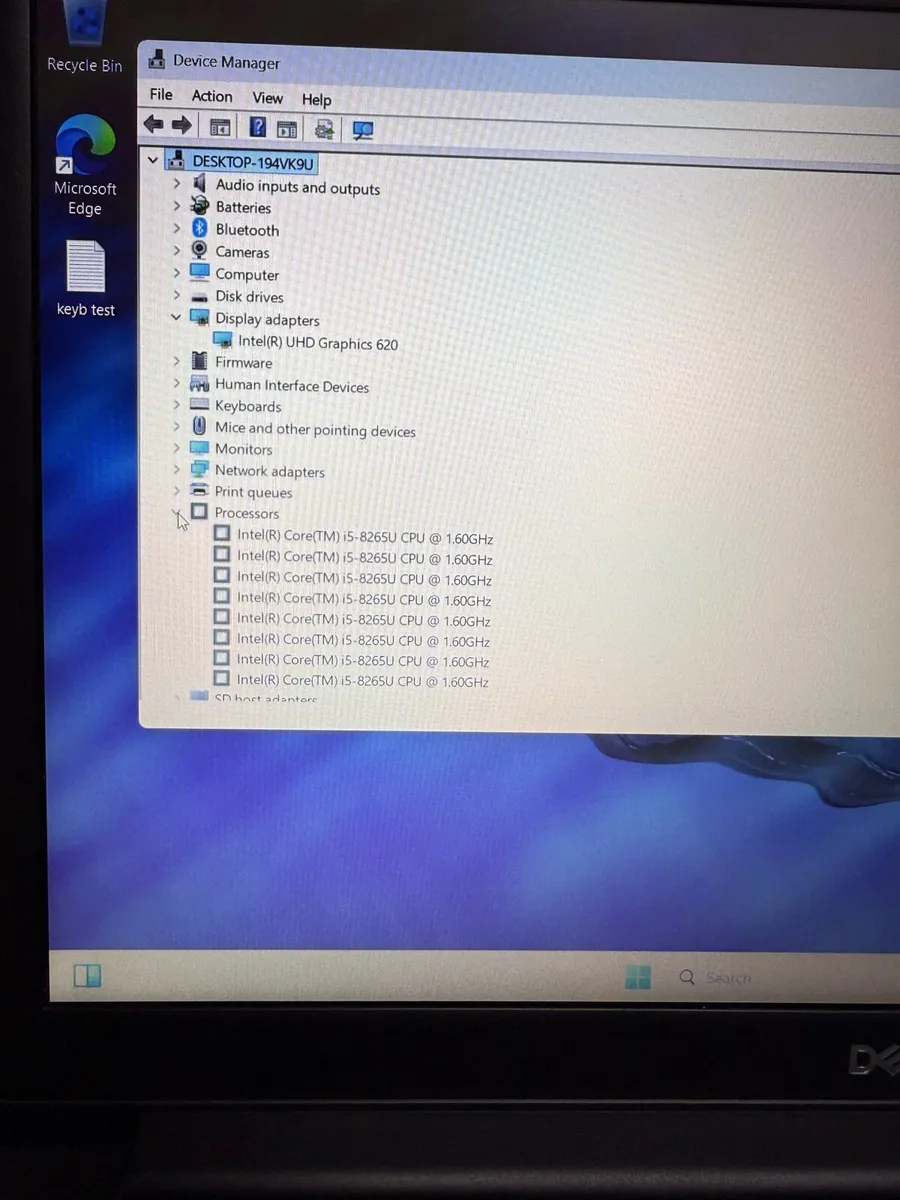This screenshot has height=1200, width=900.
Task: Select the Batteries category icon
Action: 199,206
